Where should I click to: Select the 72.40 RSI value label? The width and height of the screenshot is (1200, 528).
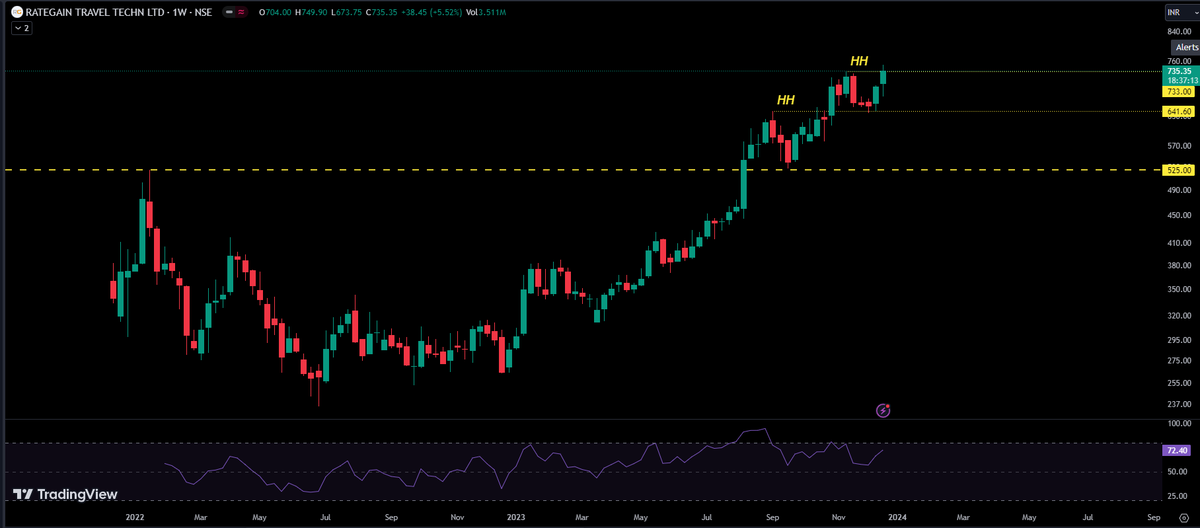coord(1175,451)
